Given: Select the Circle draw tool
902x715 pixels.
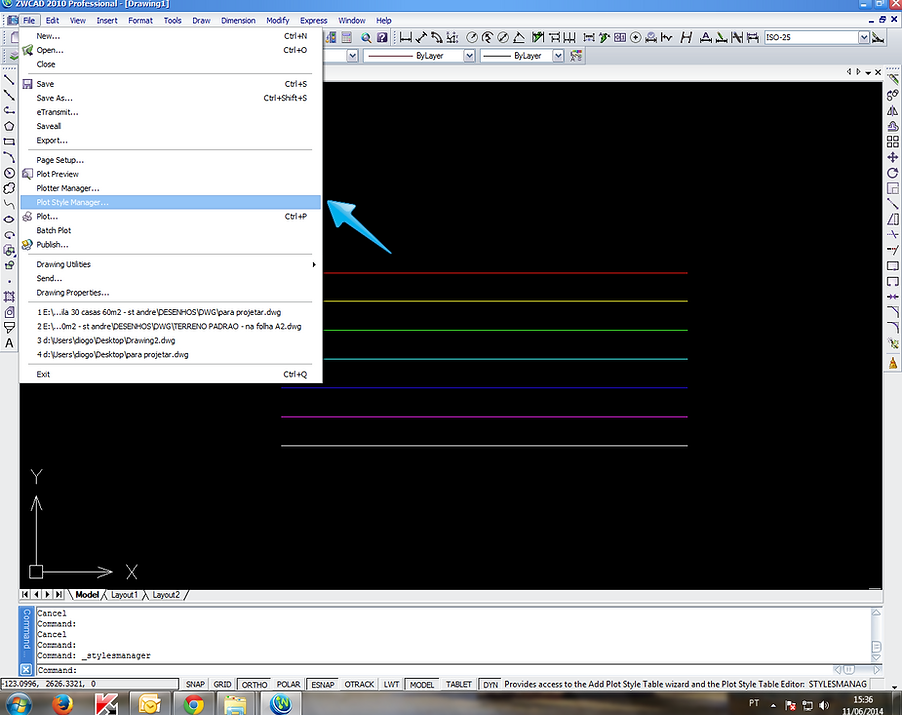Looking at the screenshot, I should point(9,173).
